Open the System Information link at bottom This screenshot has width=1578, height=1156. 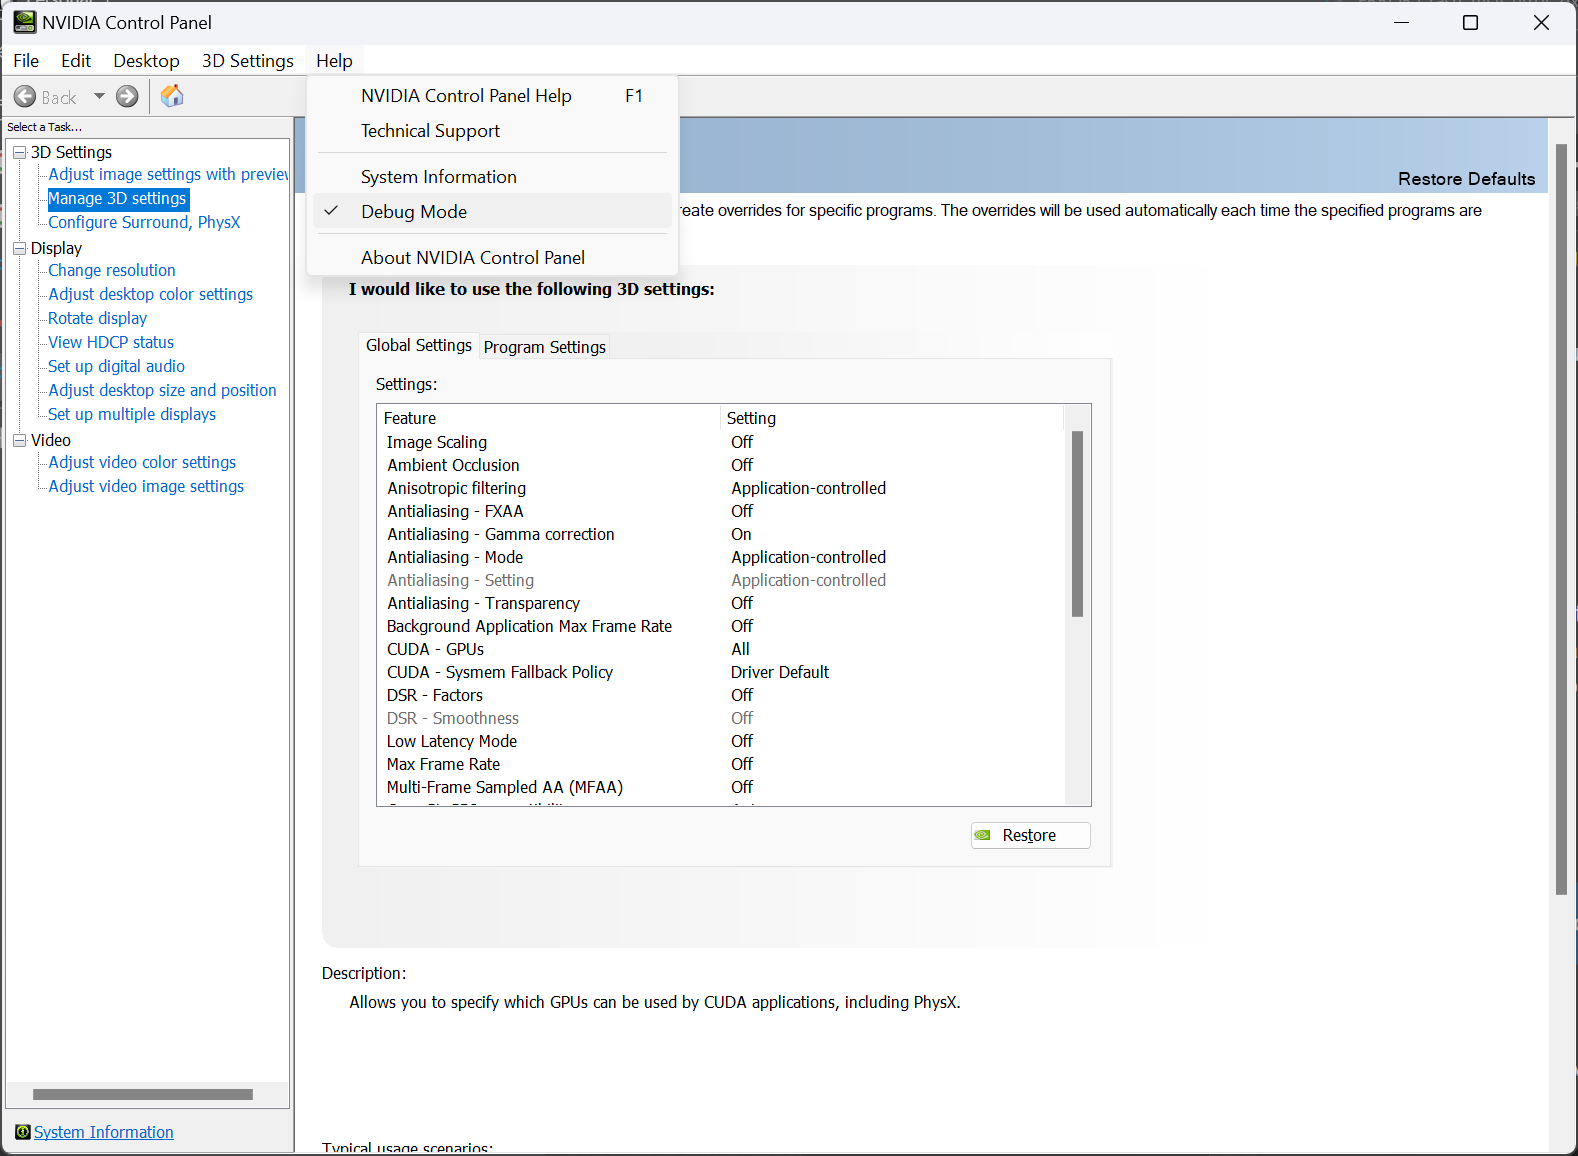[104, 1132]
